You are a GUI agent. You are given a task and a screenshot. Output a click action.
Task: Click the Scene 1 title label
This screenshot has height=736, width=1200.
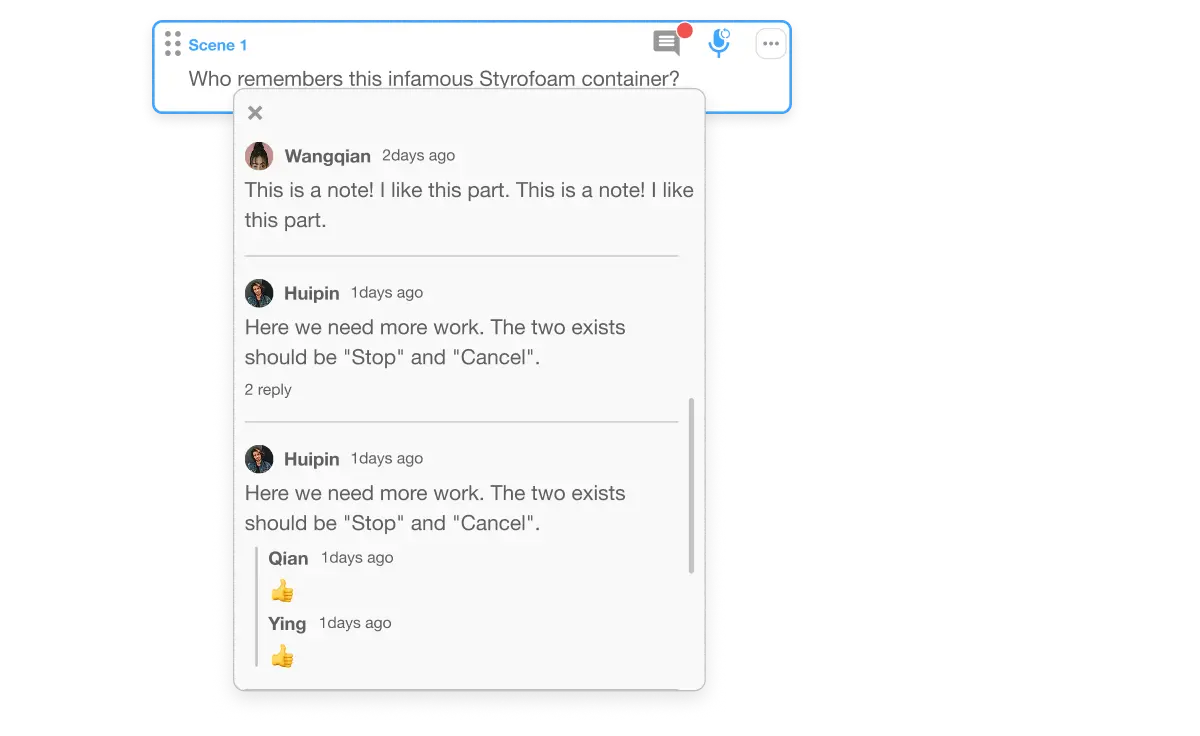click(217, 45)
